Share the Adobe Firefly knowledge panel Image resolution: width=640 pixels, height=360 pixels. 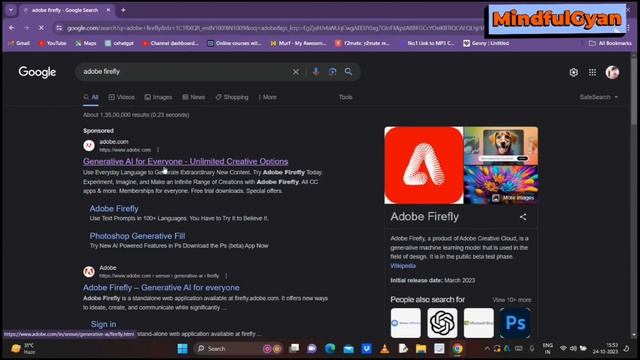pos(523,217)
